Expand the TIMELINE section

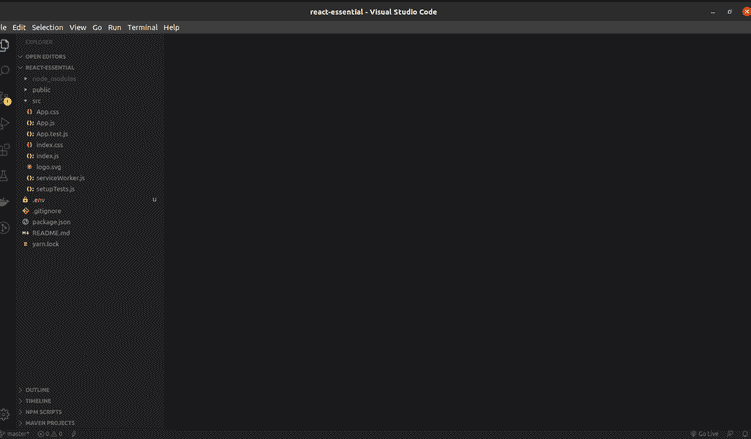click(x=90, y=401)
